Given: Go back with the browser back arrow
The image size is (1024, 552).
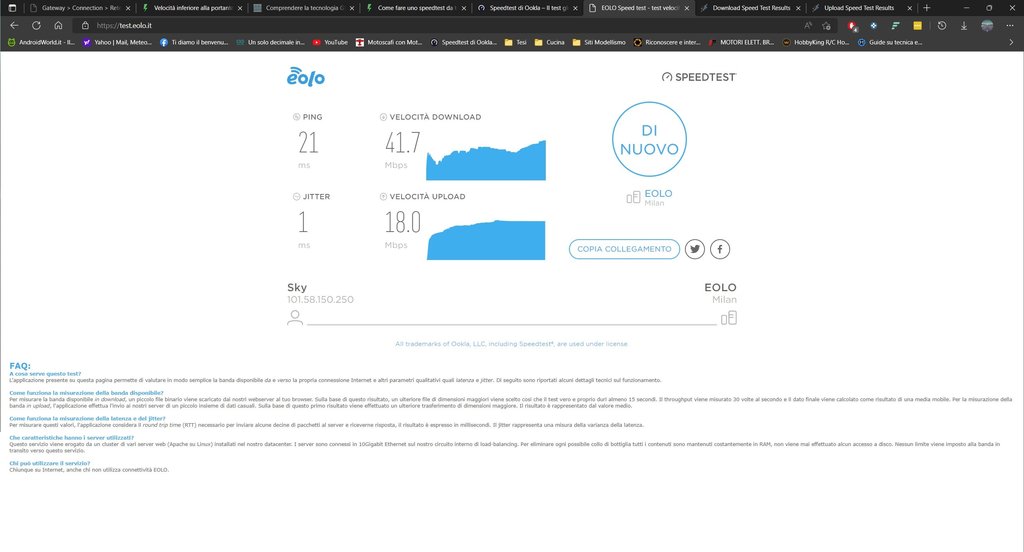Looking at the screenshot, I should point(14,25).
